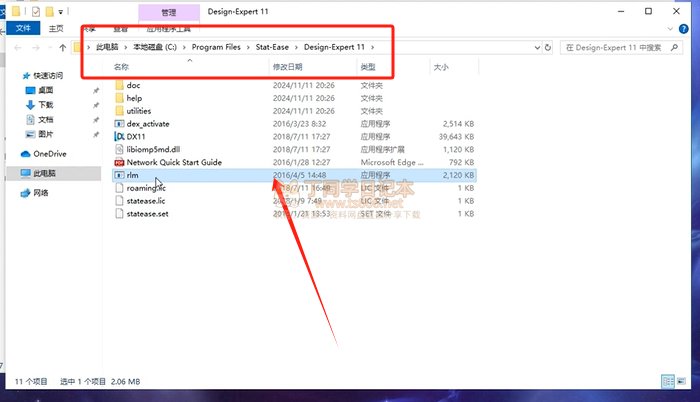Select the dex_activate executable icon
The width and height of the screenshot is (700, 402).
(119, 123)
